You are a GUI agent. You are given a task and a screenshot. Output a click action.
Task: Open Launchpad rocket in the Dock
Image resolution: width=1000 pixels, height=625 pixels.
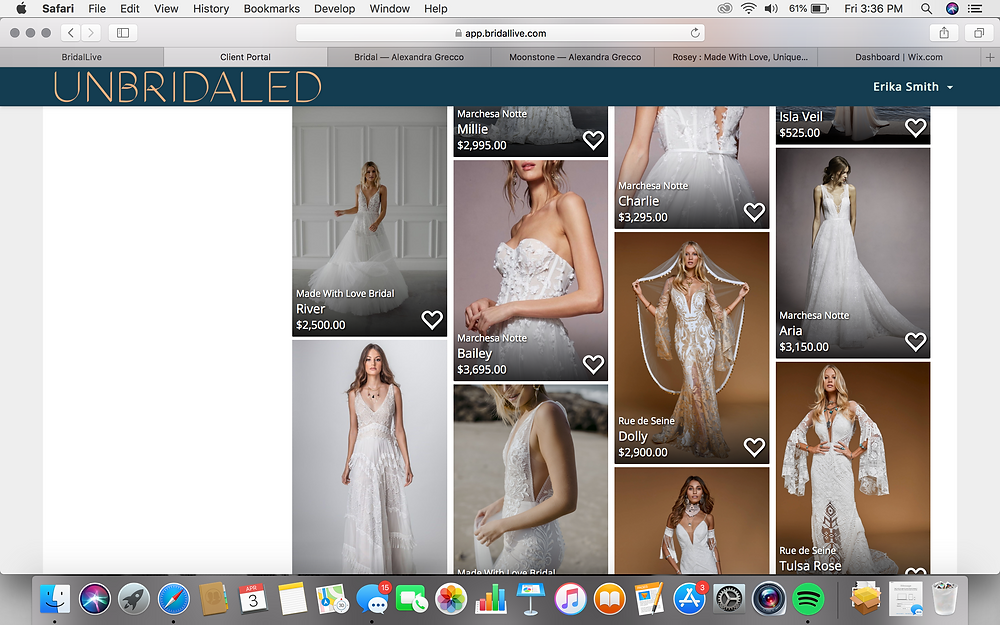point(134,599)
